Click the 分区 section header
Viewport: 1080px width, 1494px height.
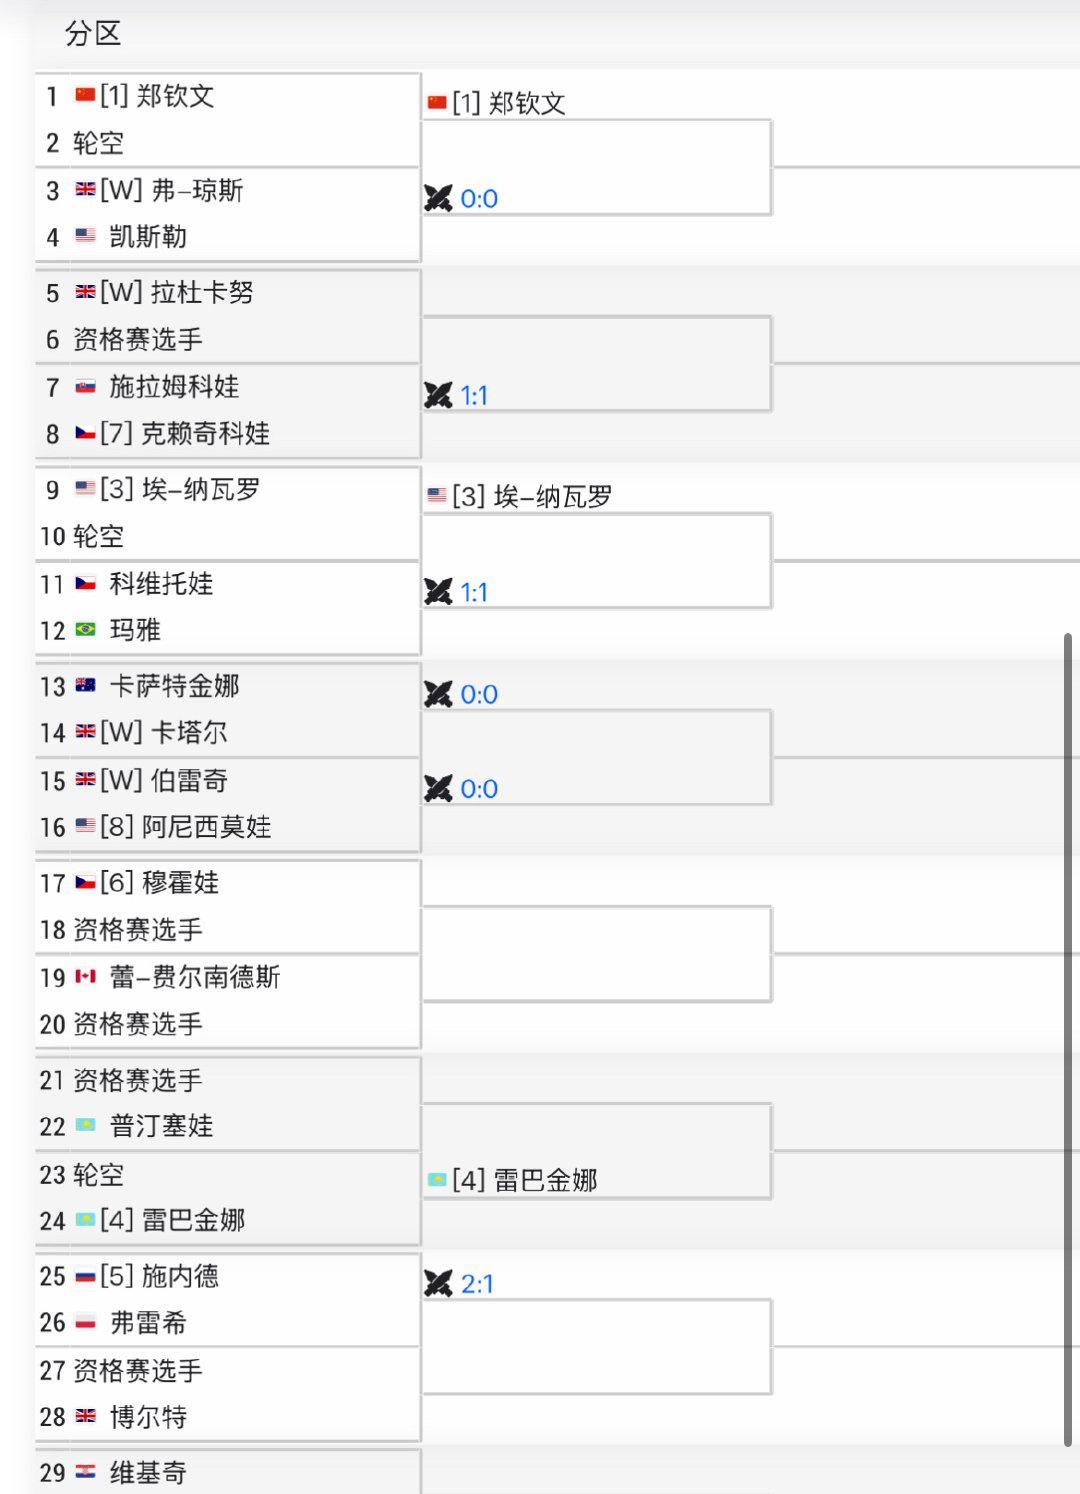pyautogui.click(x=93, y=33)
